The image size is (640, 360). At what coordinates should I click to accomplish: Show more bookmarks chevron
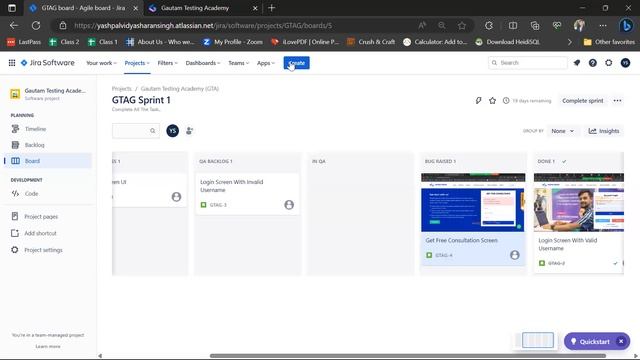569,42
